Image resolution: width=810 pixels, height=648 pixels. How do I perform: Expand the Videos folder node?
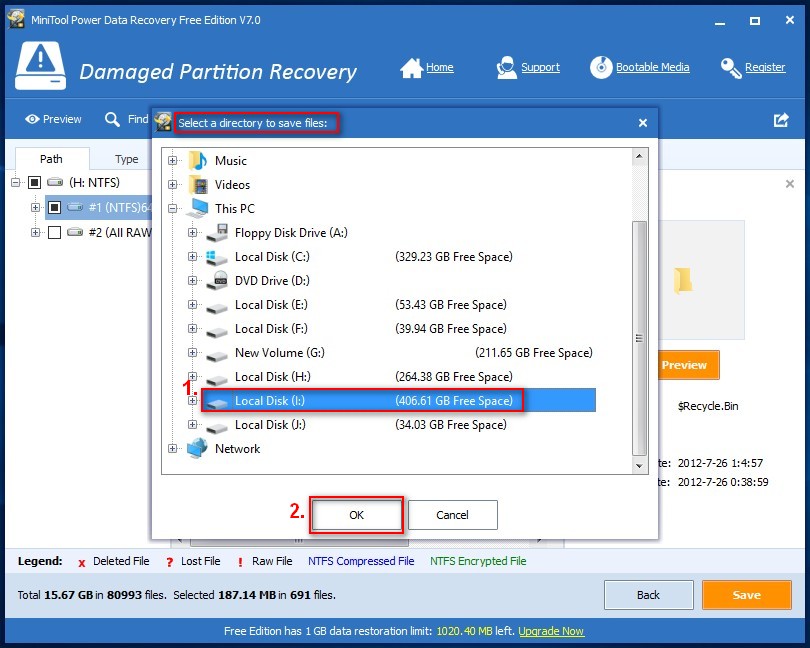(173, 184)
